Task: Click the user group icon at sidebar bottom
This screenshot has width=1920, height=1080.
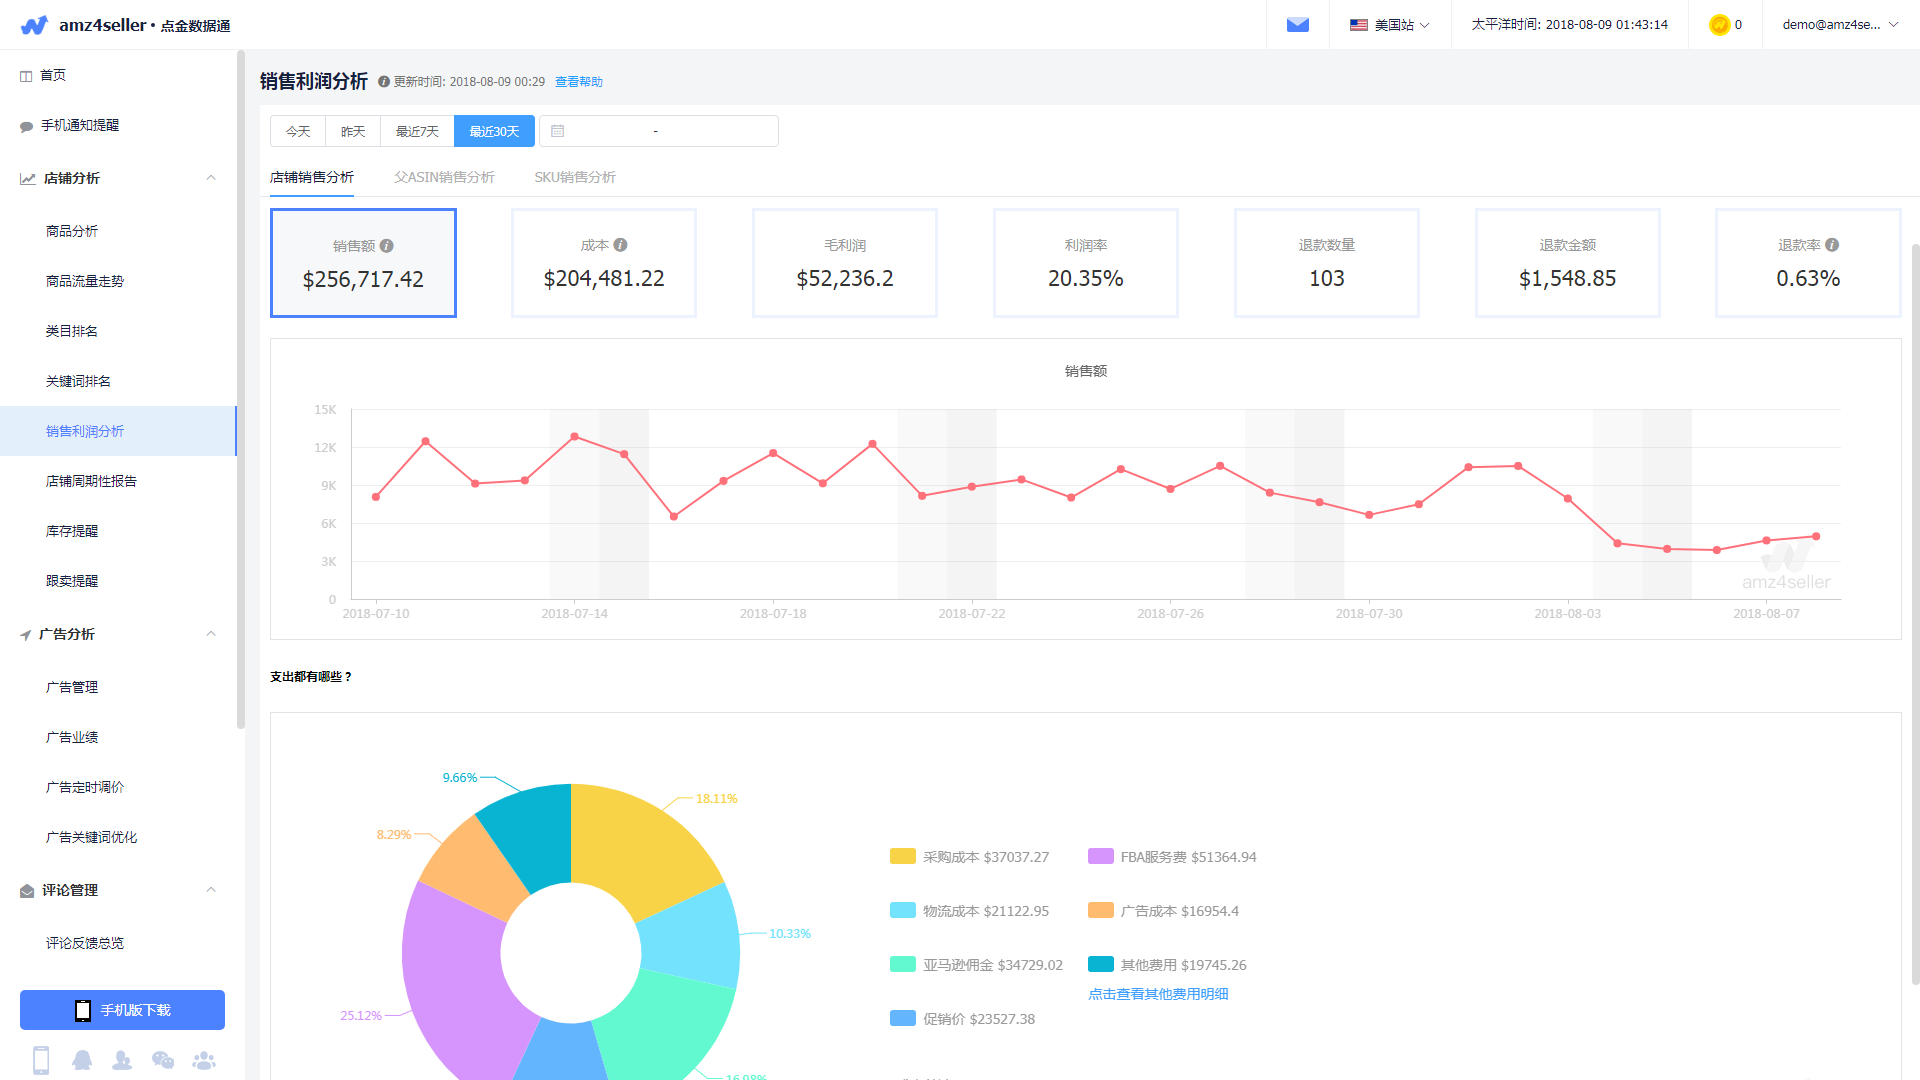Action: pyautogui.click(x=204, y=1060)
